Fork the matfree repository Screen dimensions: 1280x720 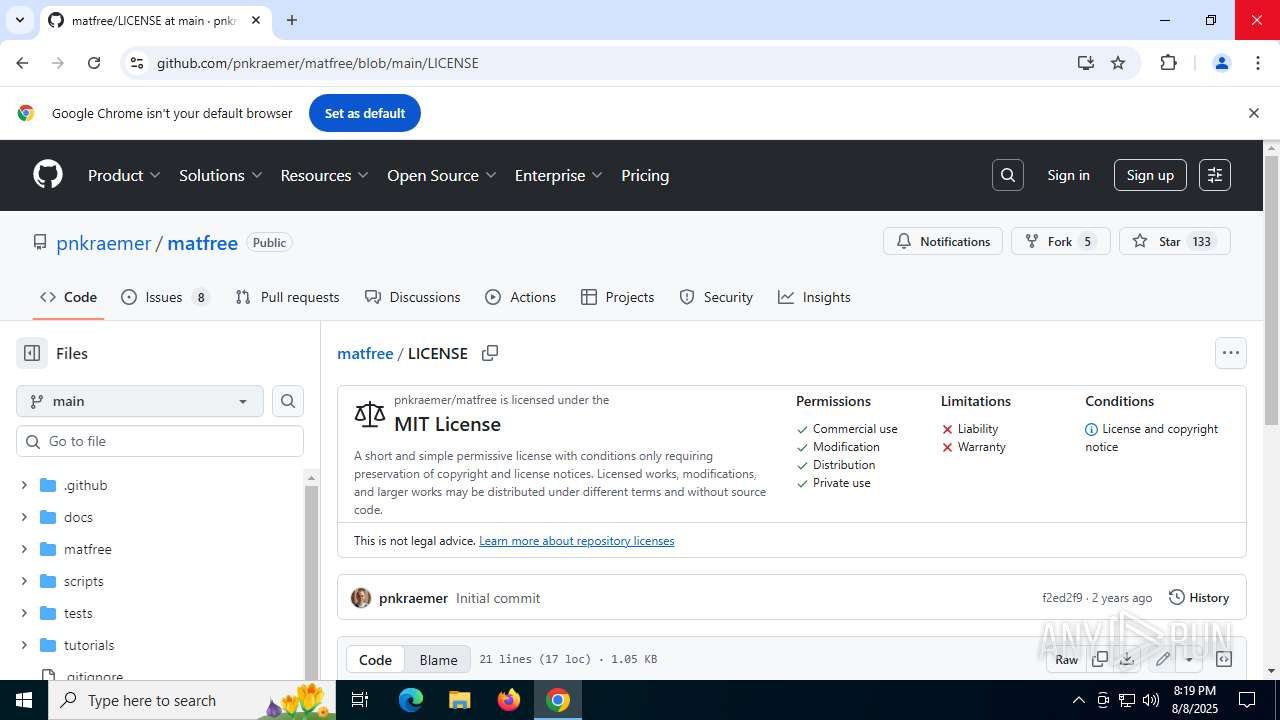[1061, 241]
